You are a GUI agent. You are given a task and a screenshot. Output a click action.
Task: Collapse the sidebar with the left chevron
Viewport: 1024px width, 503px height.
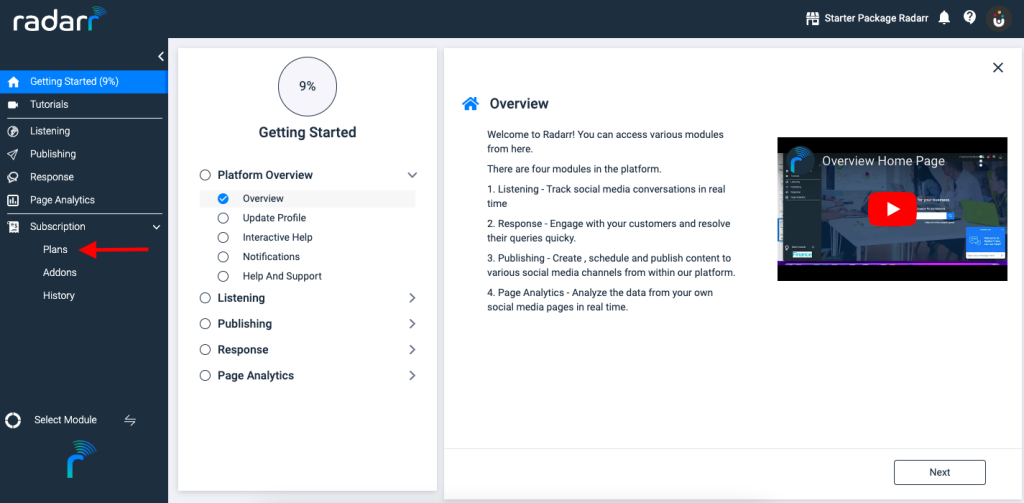pos(161,57)
